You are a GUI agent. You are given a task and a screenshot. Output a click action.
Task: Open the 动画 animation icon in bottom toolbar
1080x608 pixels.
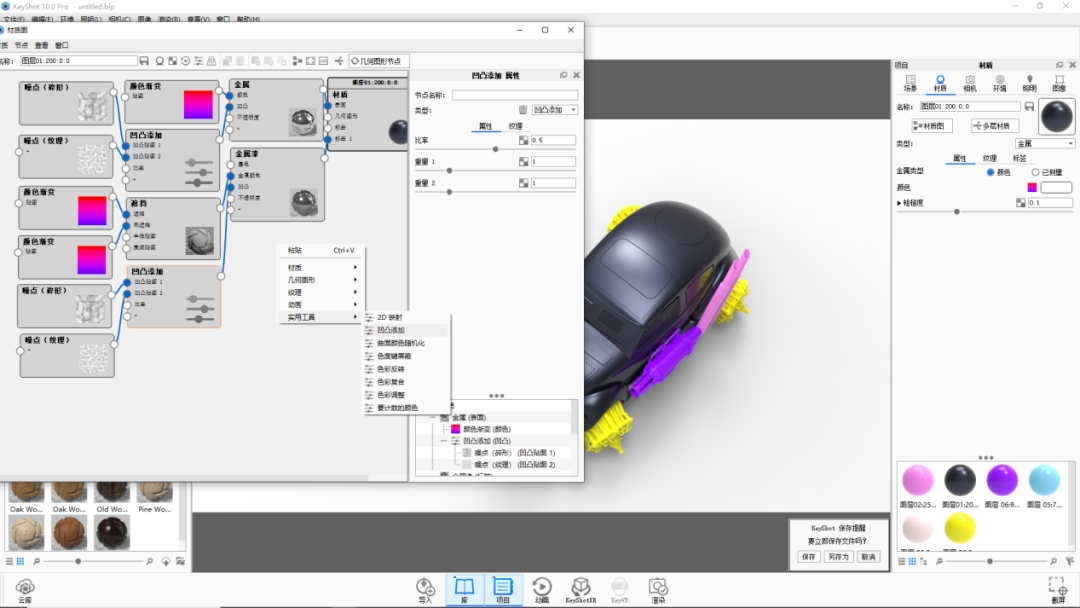(x=542, y=590)
